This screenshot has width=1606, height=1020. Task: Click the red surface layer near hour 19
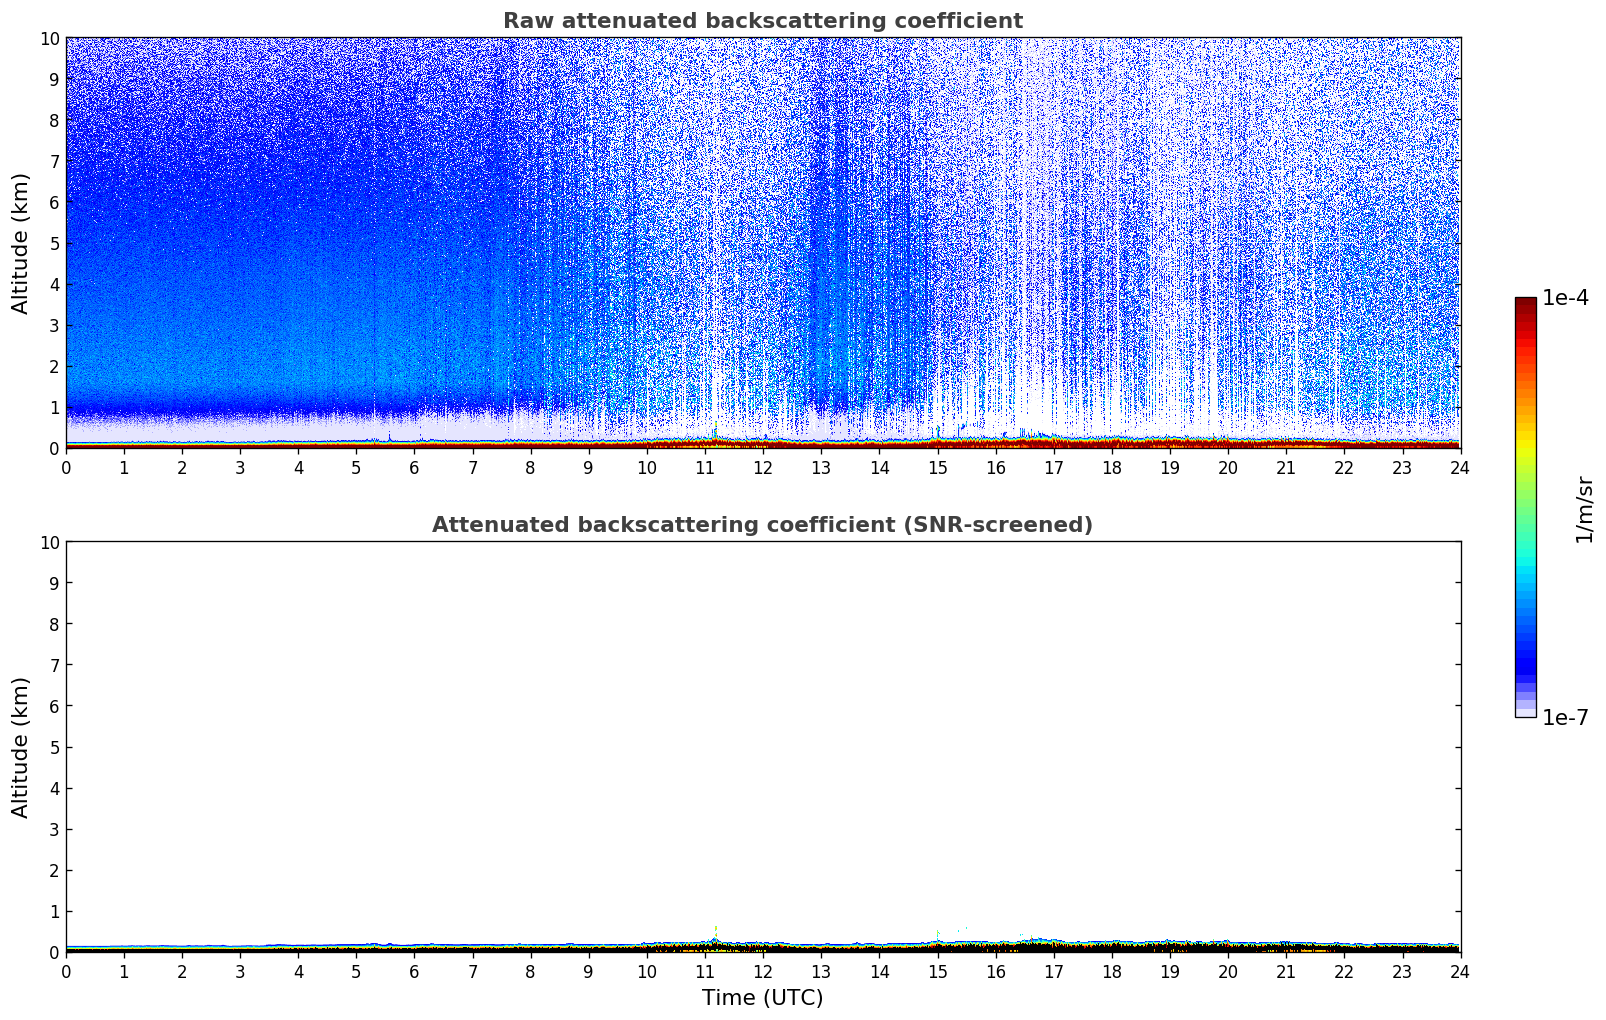(x=1170, y=442)
